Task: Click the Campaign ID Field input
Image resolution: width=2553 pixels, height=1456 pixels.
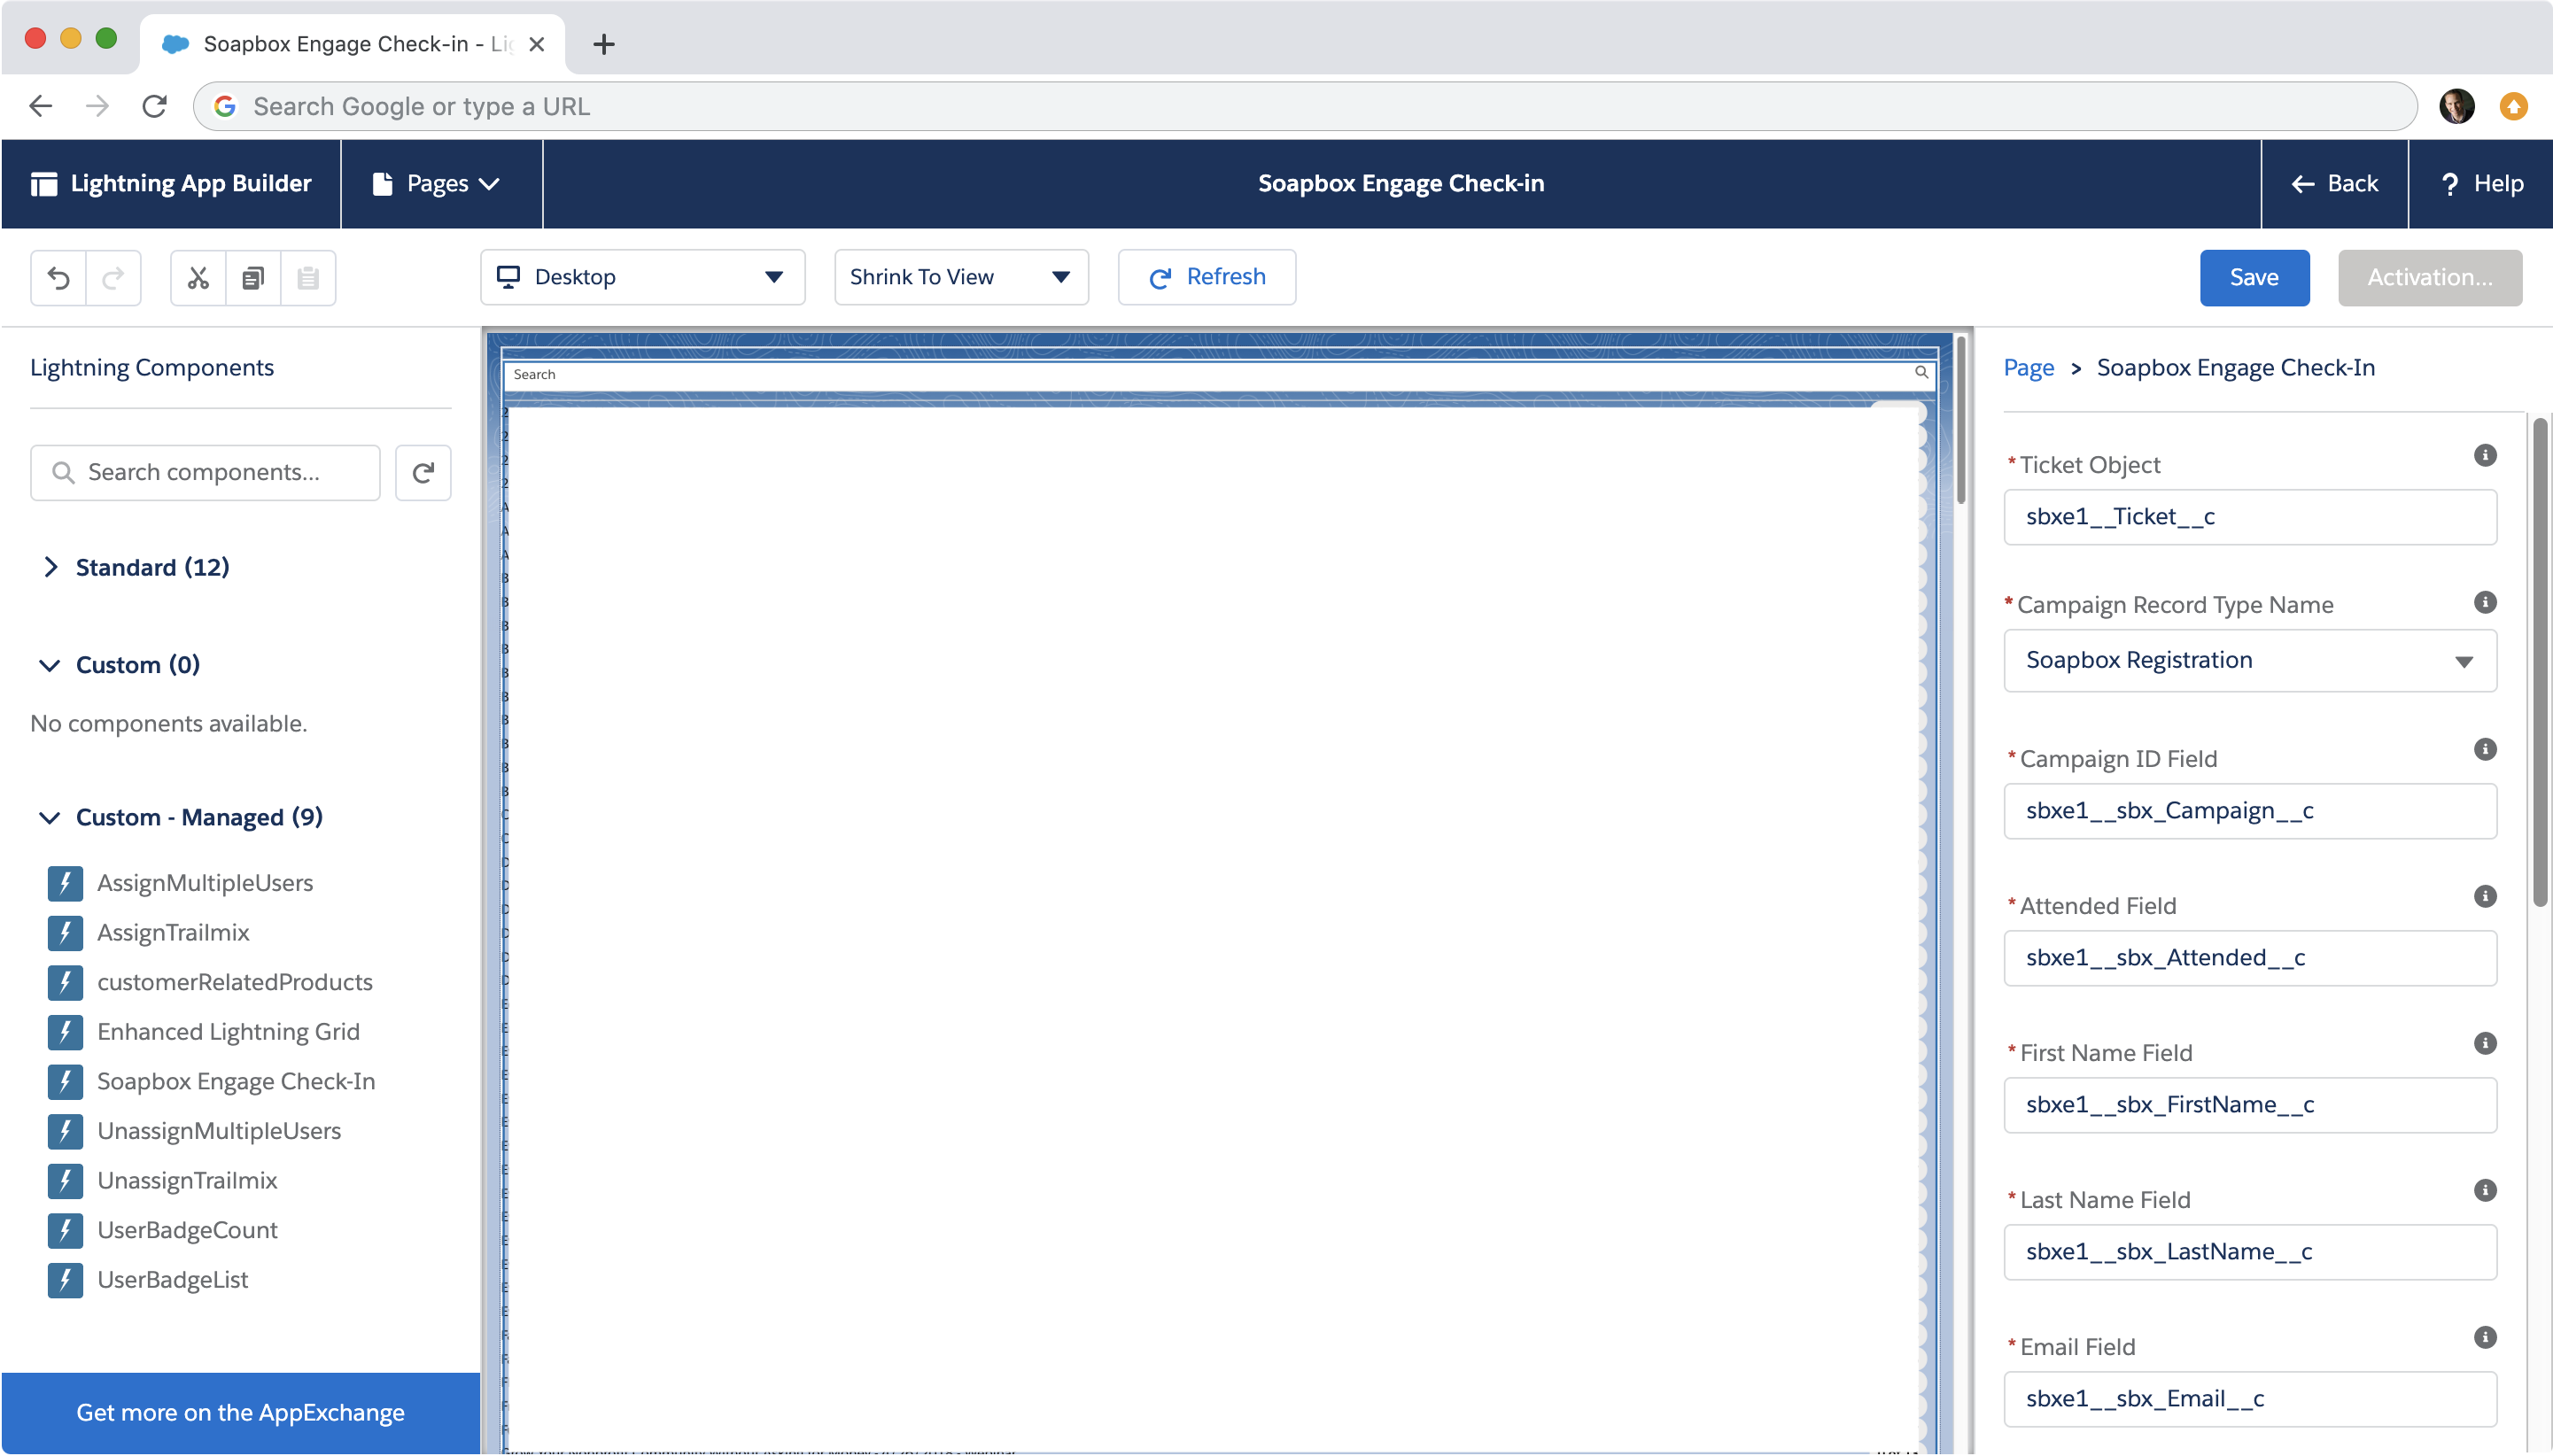Action: tap(2250, 810)
